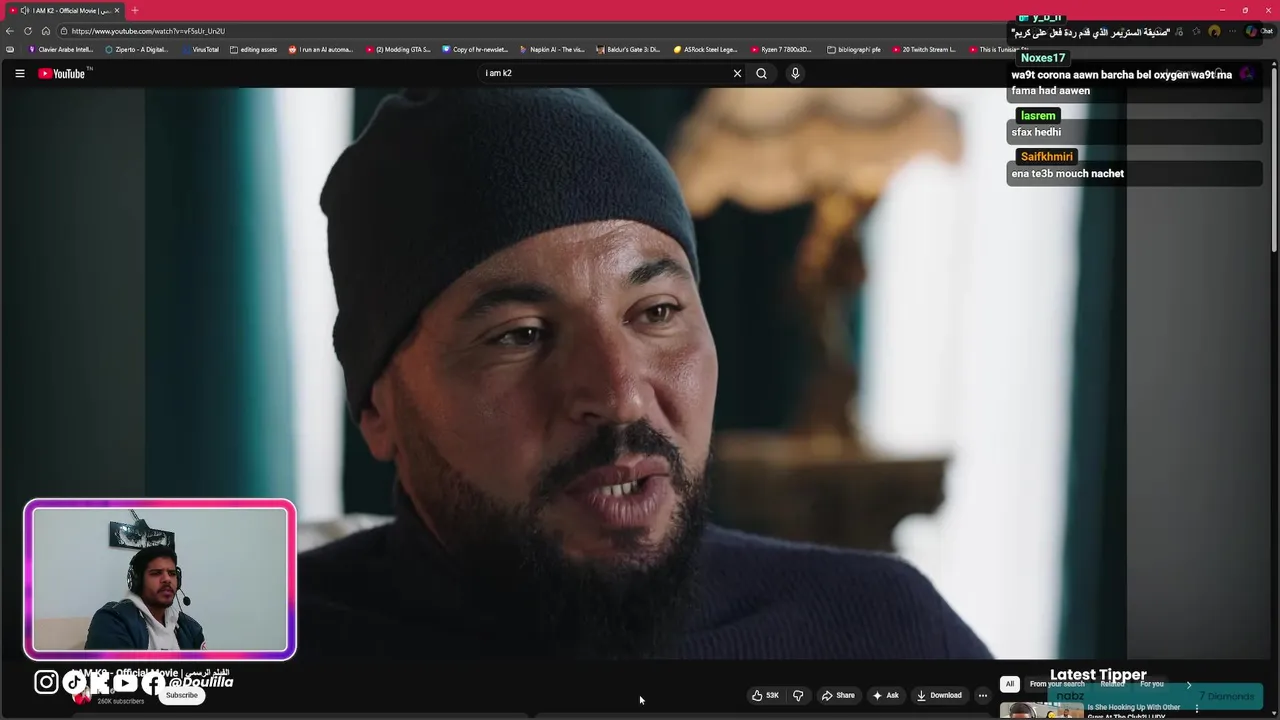This screenshot has height=720, width=1280.
Task: Switch to the 'I AM K2 - Official Movie' tab
Action: point(64,10)
